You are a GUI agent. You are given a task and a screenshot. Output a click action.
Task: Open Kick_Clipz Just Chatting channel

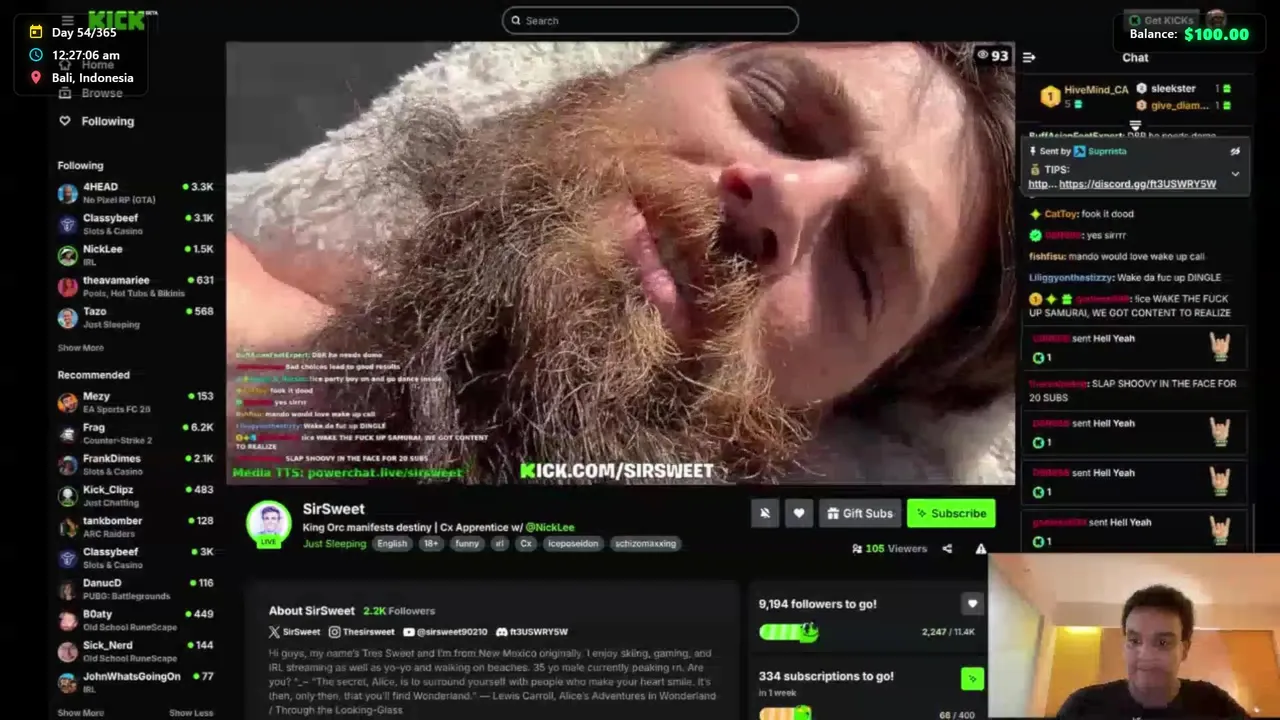coord(135,495)
